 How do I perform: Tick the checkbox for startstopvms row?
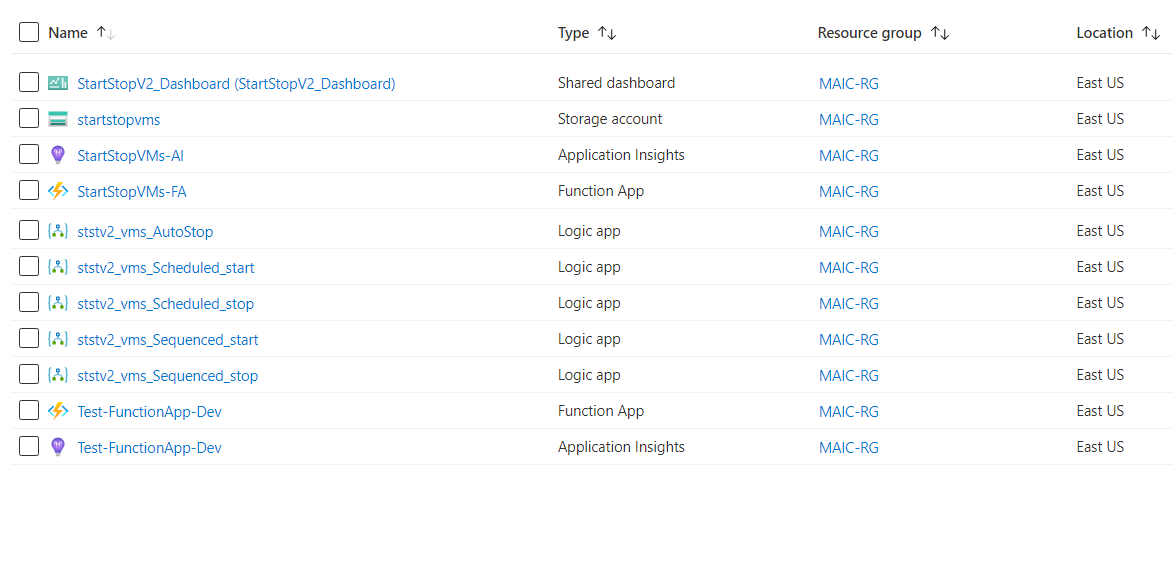tap(29, 119)
